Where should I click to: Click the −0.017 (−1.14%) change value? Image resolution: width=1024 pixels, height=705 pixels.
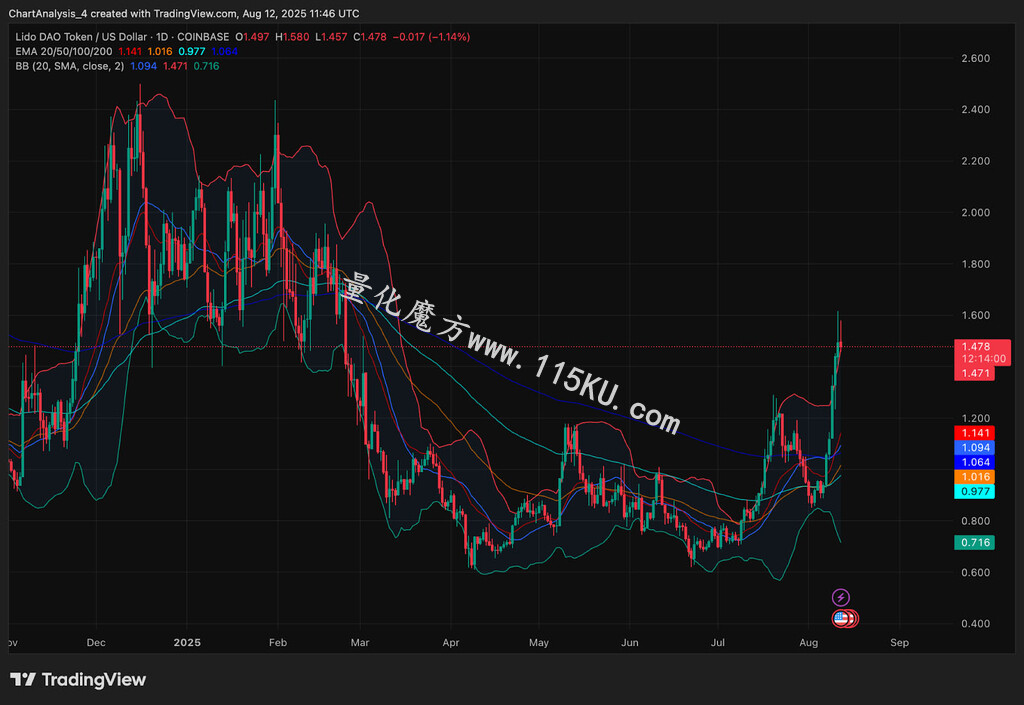[x=431, y=37]
